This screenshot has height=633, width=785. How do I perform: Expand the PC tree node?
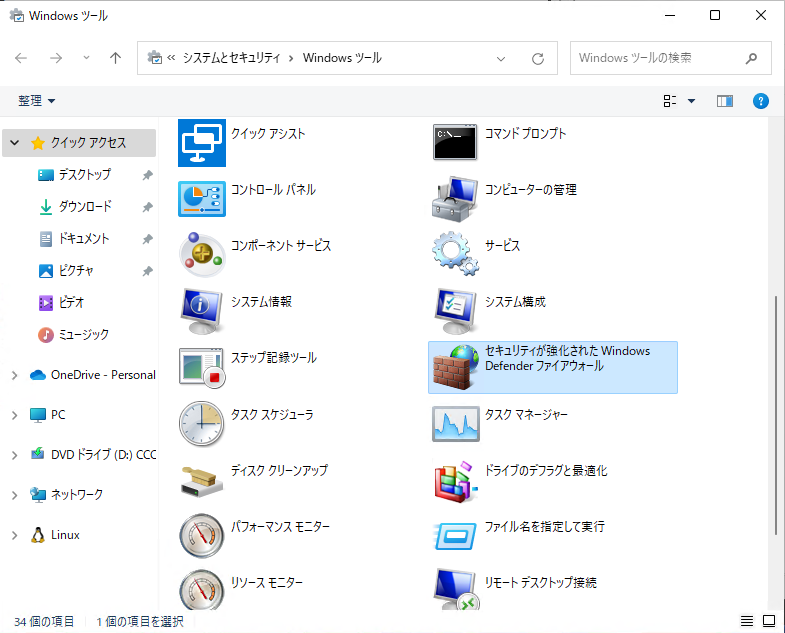tap(15, 415)
